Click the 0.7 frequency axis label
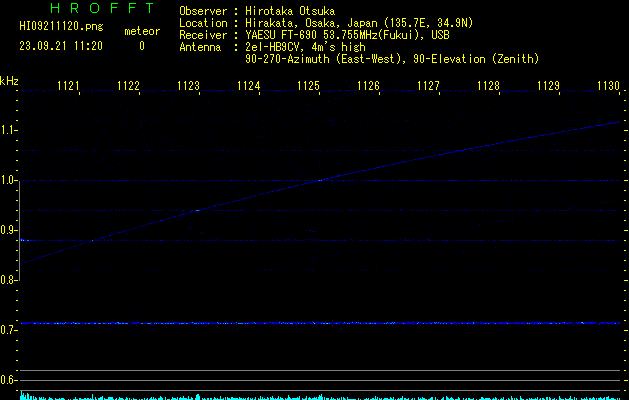The image size is (629, 400). (8, 330)
